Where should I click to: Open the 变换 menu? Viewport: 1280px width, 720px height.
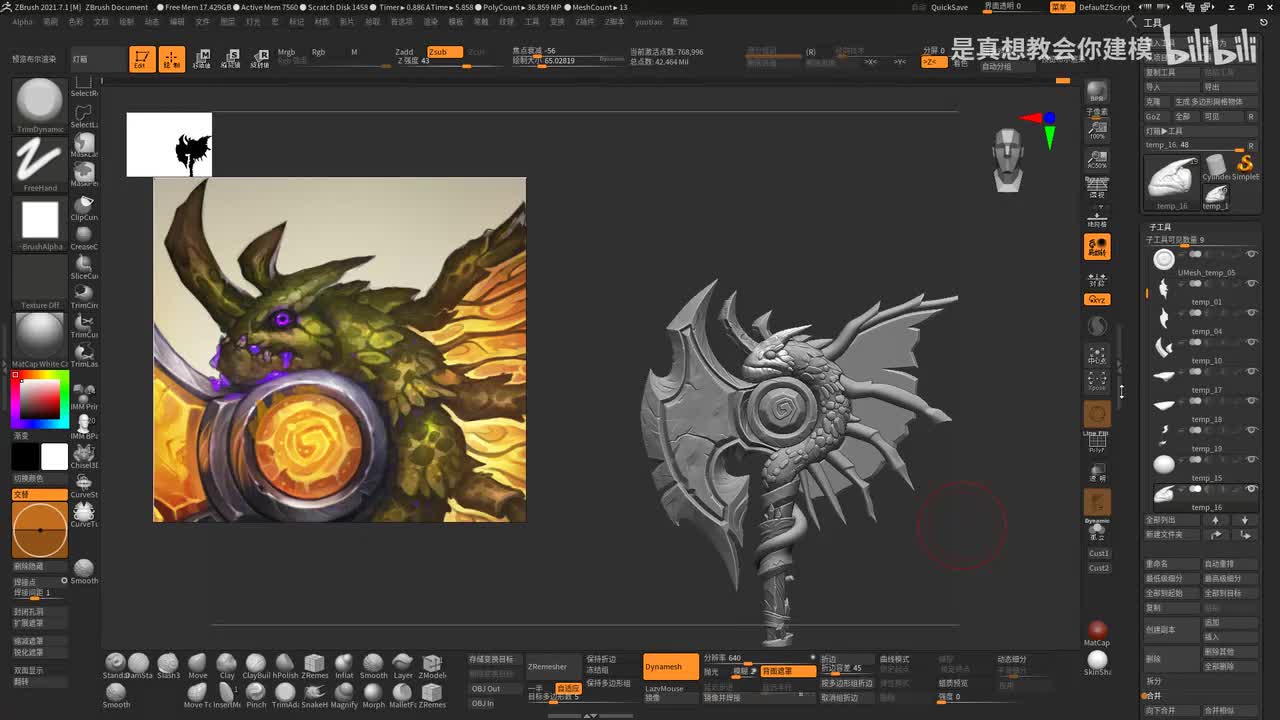click(557, 21)
